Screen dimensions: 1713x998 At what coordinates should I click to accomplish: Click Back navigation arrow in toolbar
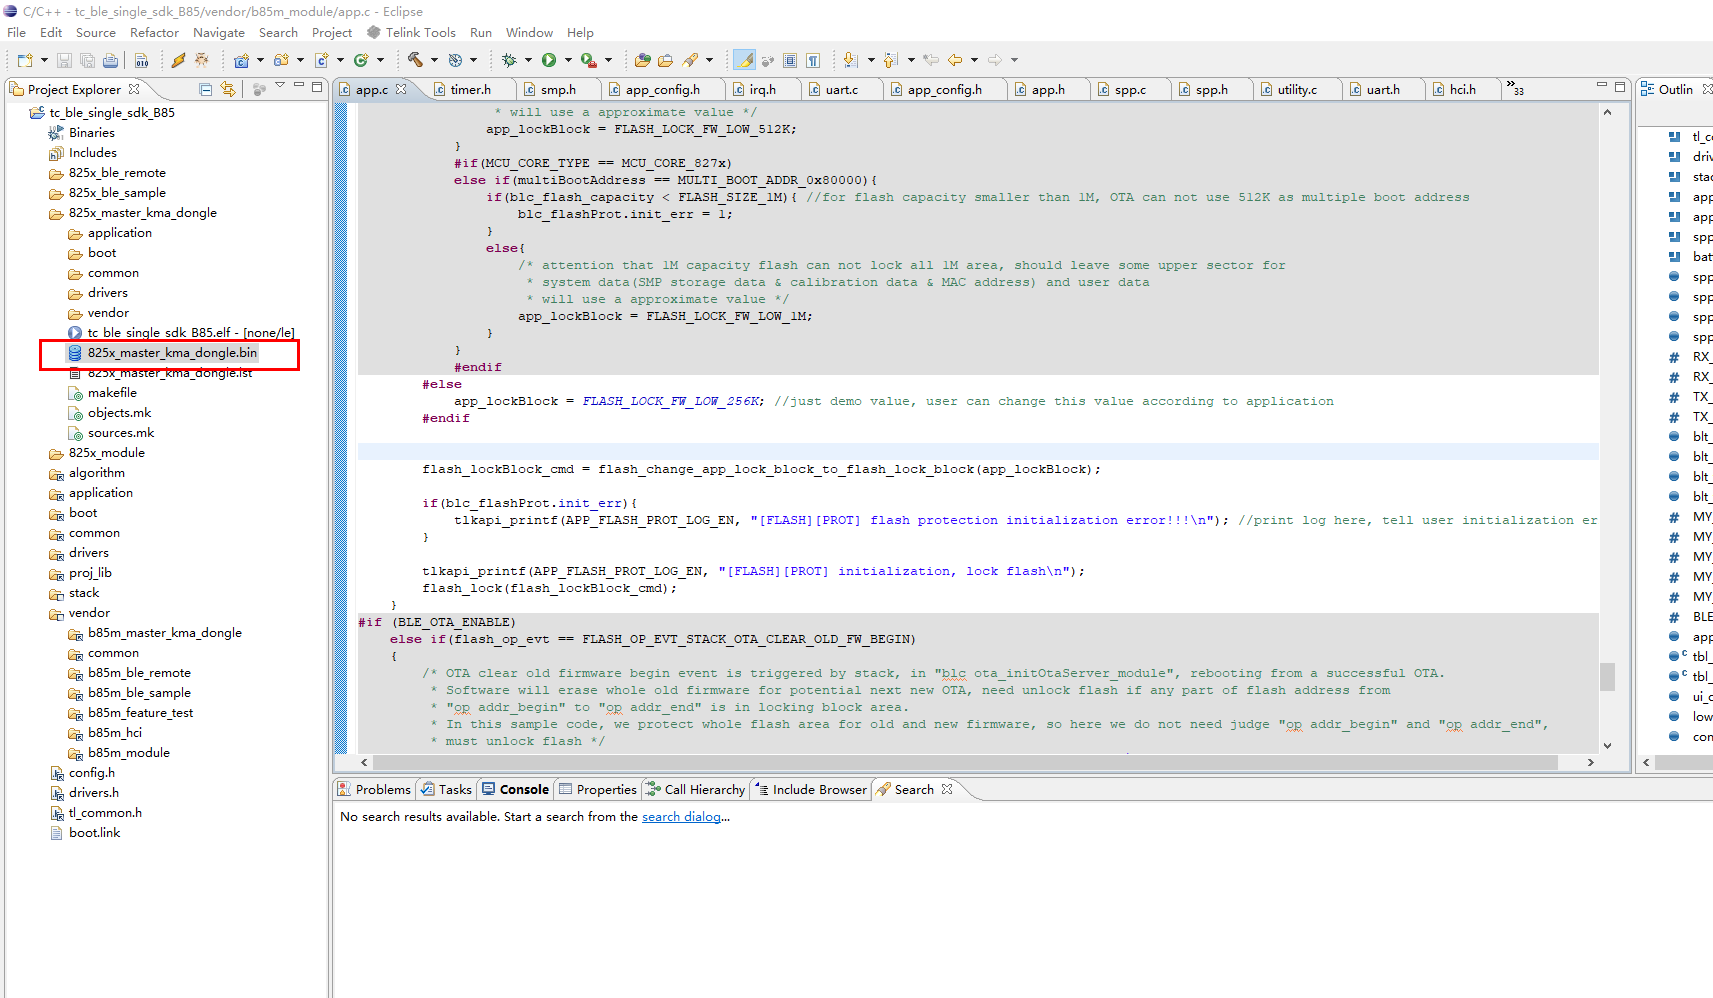955,60
